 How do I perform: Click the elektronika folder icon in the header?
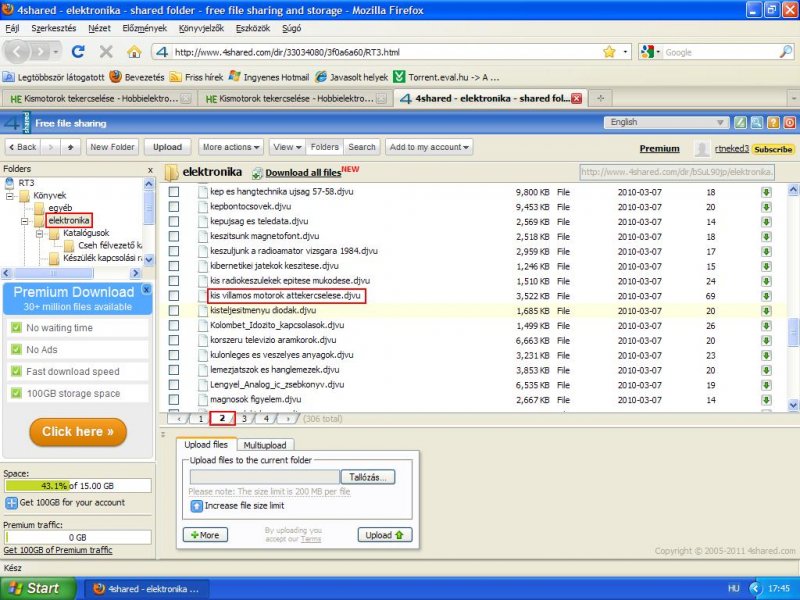point(171,173)
